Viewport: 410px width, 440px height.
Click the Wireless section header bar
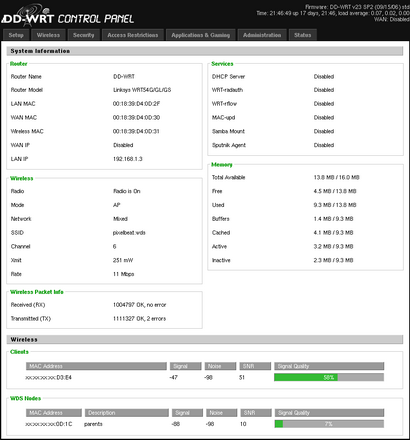pyautogui.click(x=205, y=340)
